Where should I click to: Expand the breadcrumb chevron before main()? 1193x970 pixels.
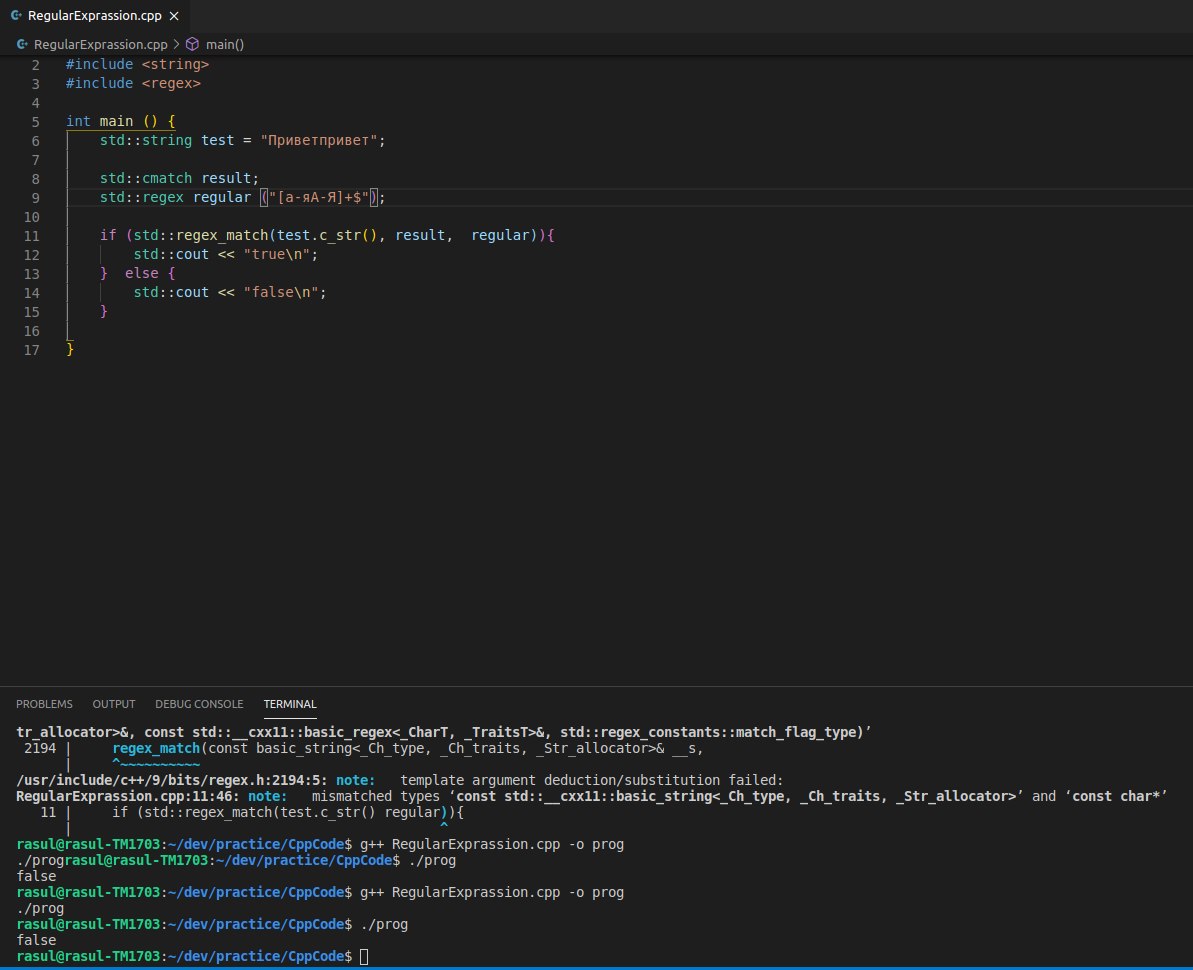[177, 44]
